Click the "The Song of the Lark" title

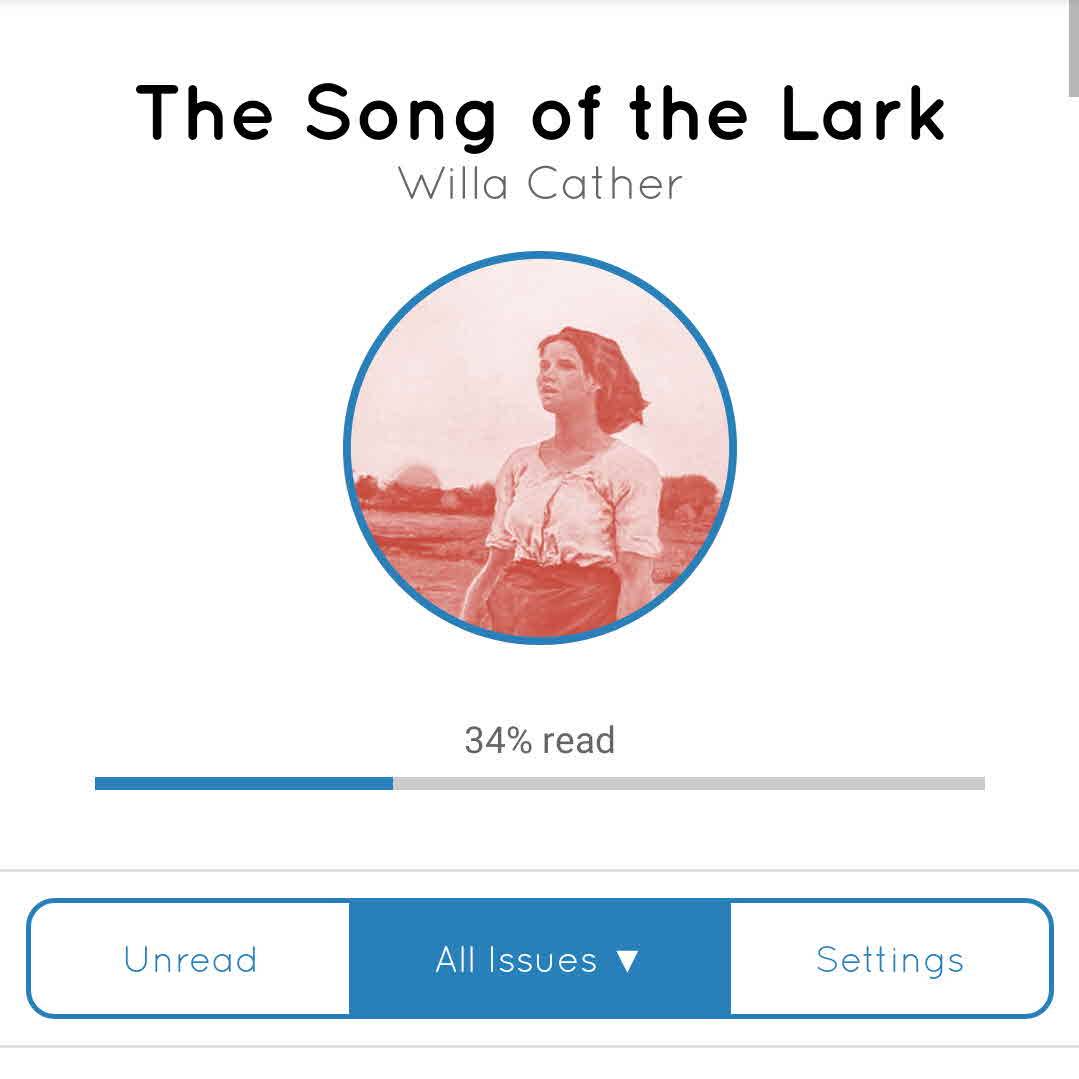pyautogui.click(x=540, y=111)
